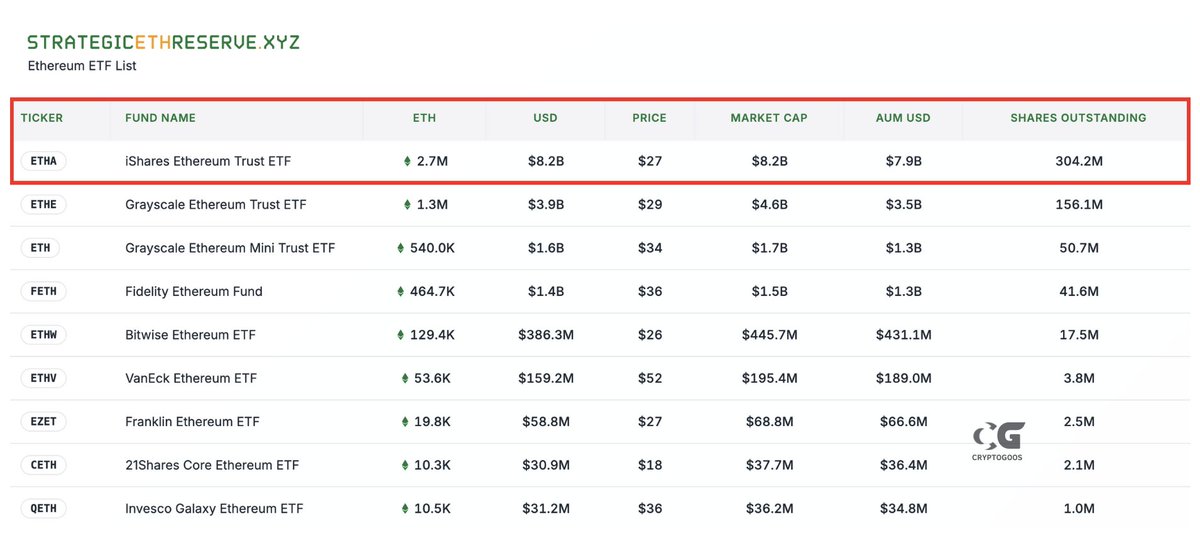Click the Ethereum icon beside 19.8K

coord(405,421)
